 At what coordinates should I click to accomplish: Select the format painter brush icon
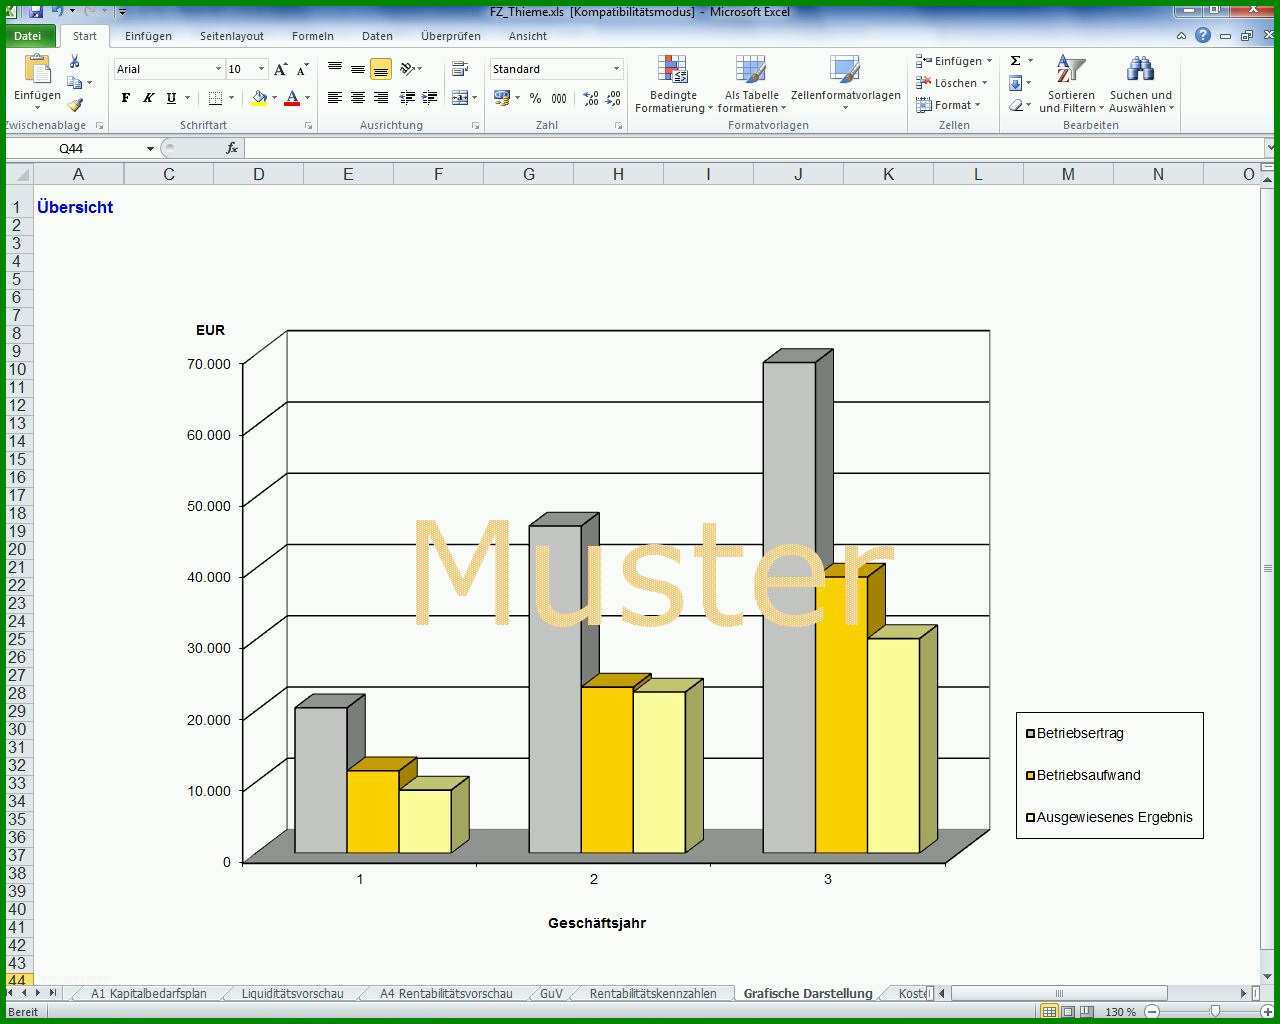point(74,105)
